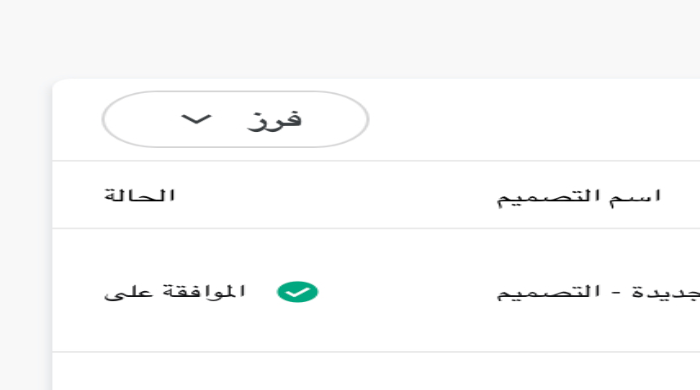Click the table header row between column titles
This screenshot has height=390, width=700.
pos(335,195)
